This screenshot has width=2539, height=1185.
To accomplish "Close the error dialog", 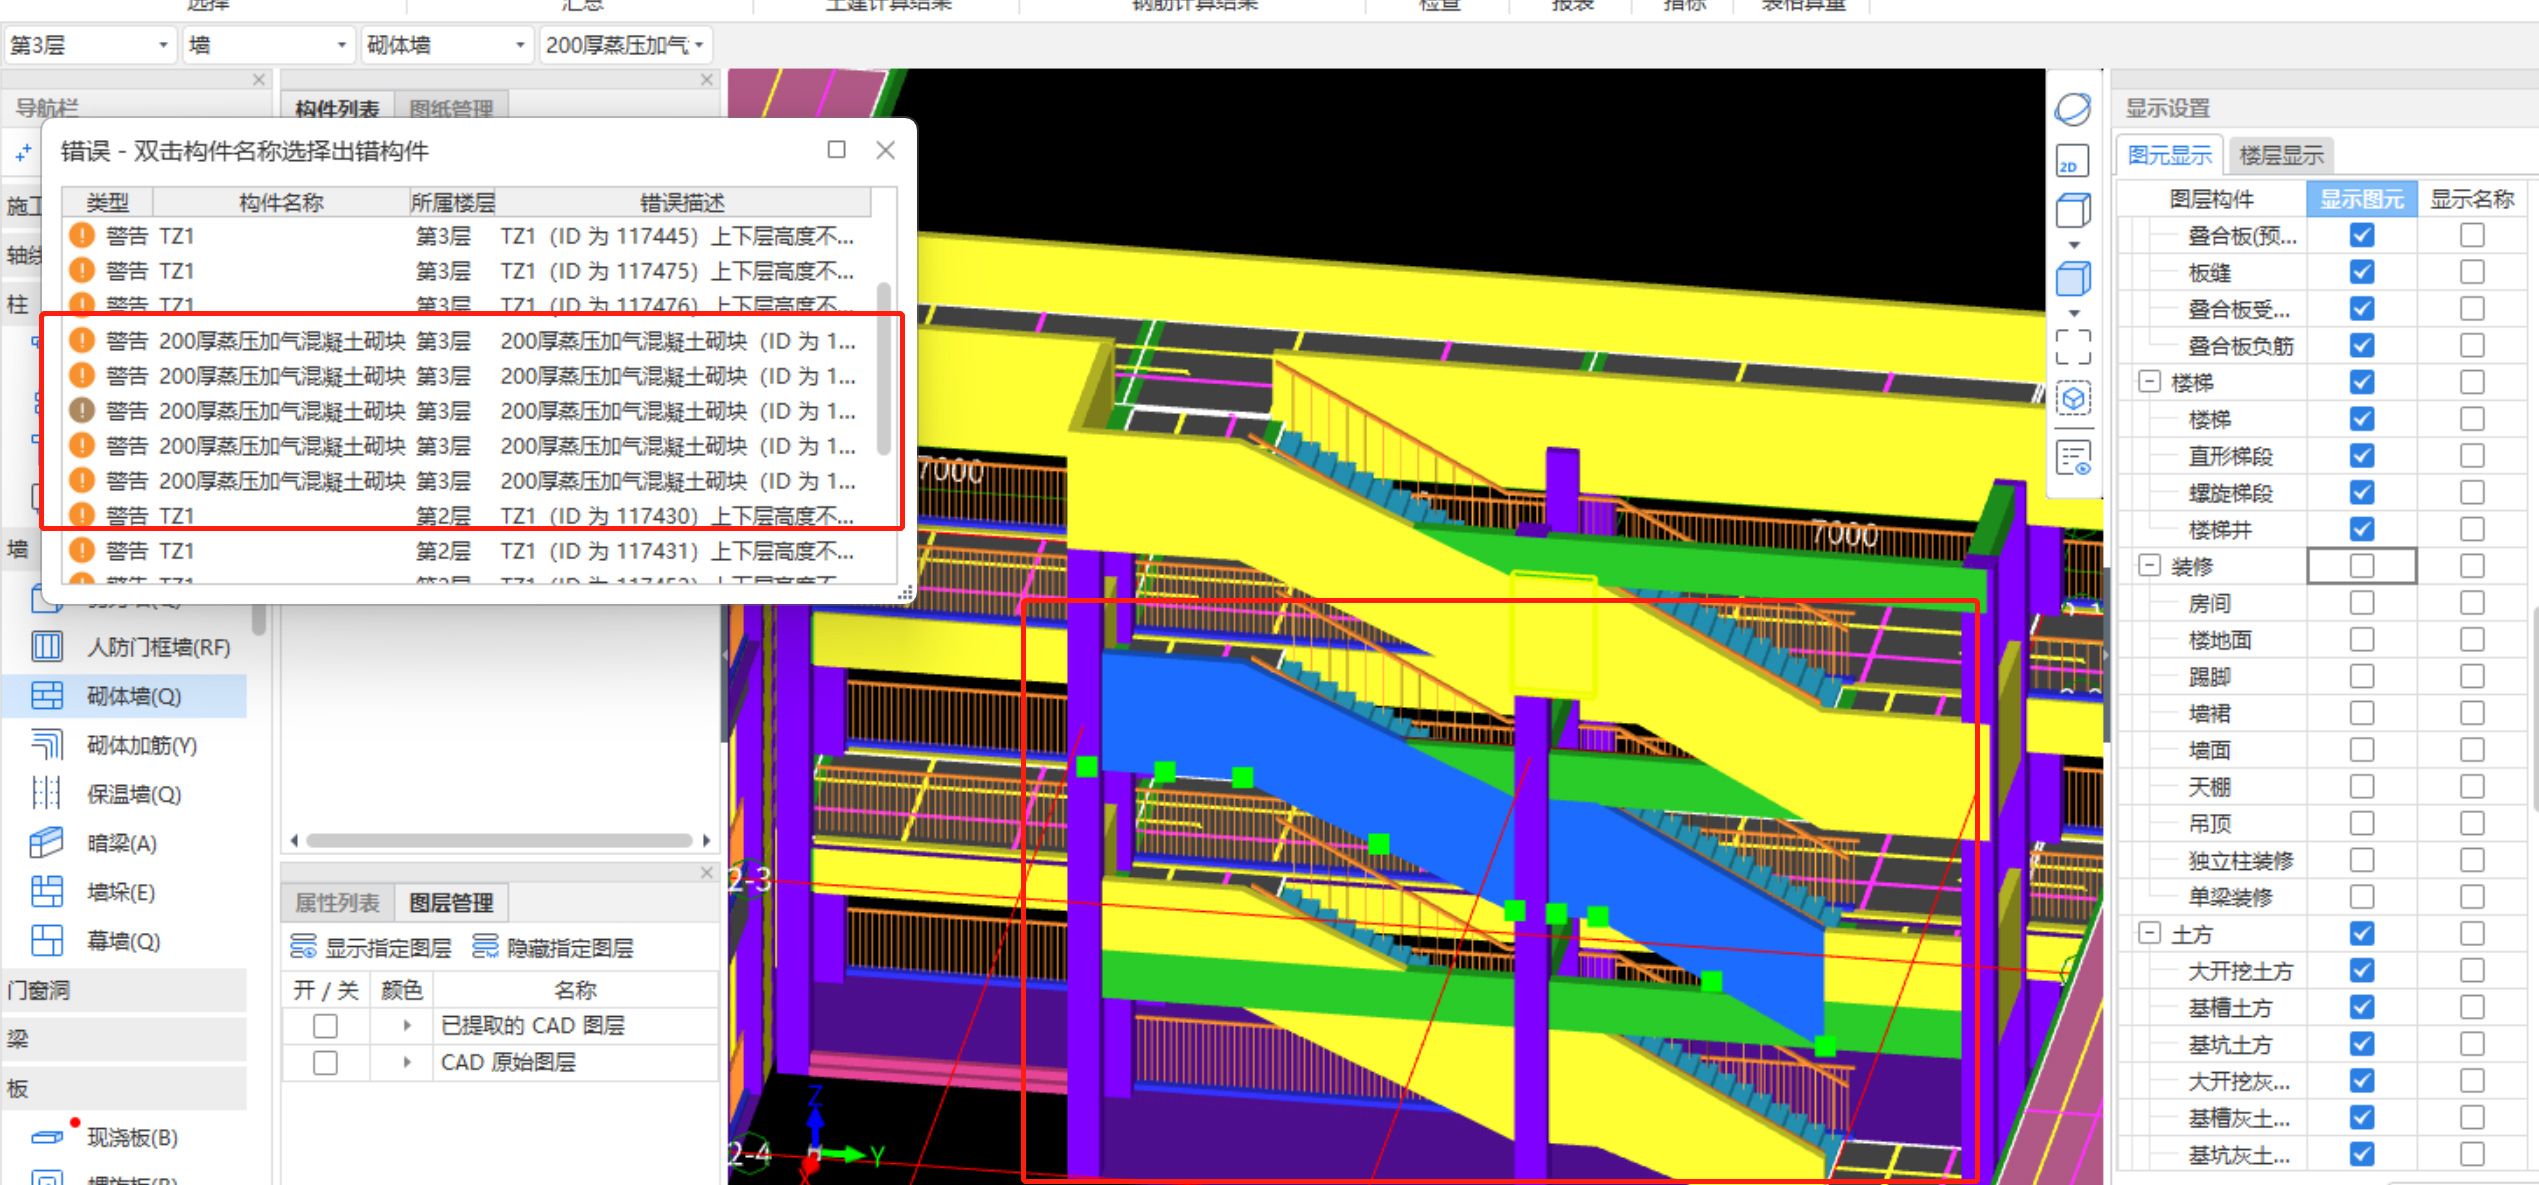I will coord(885,150).
